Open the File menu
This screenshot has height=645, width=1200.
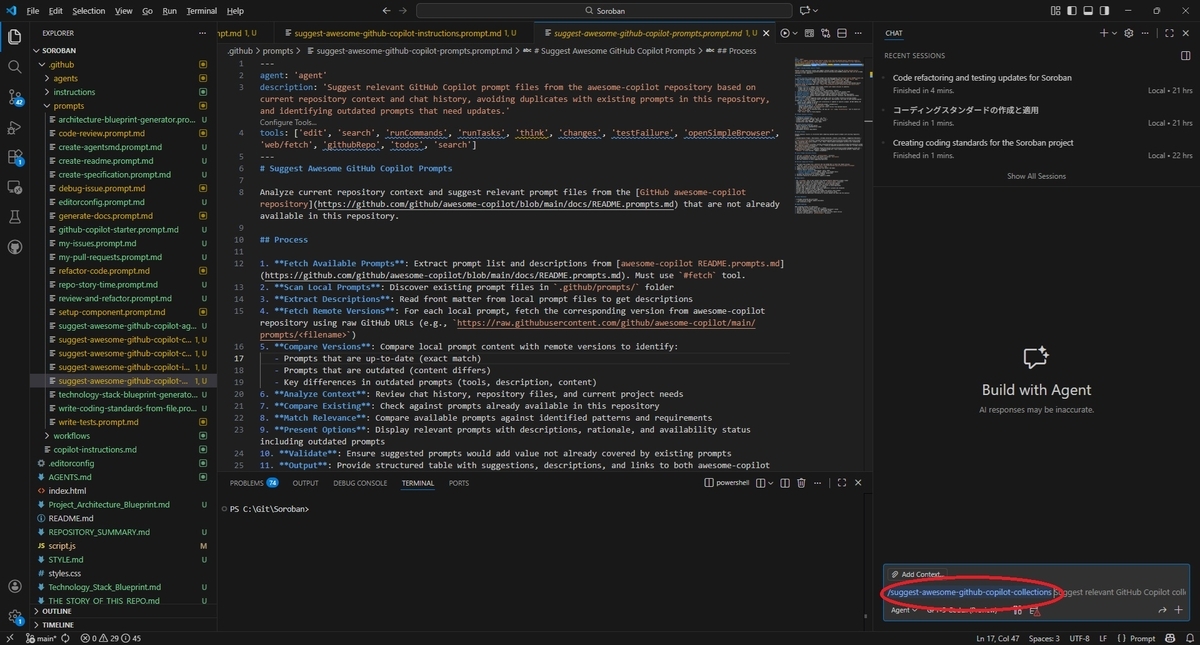33,11
